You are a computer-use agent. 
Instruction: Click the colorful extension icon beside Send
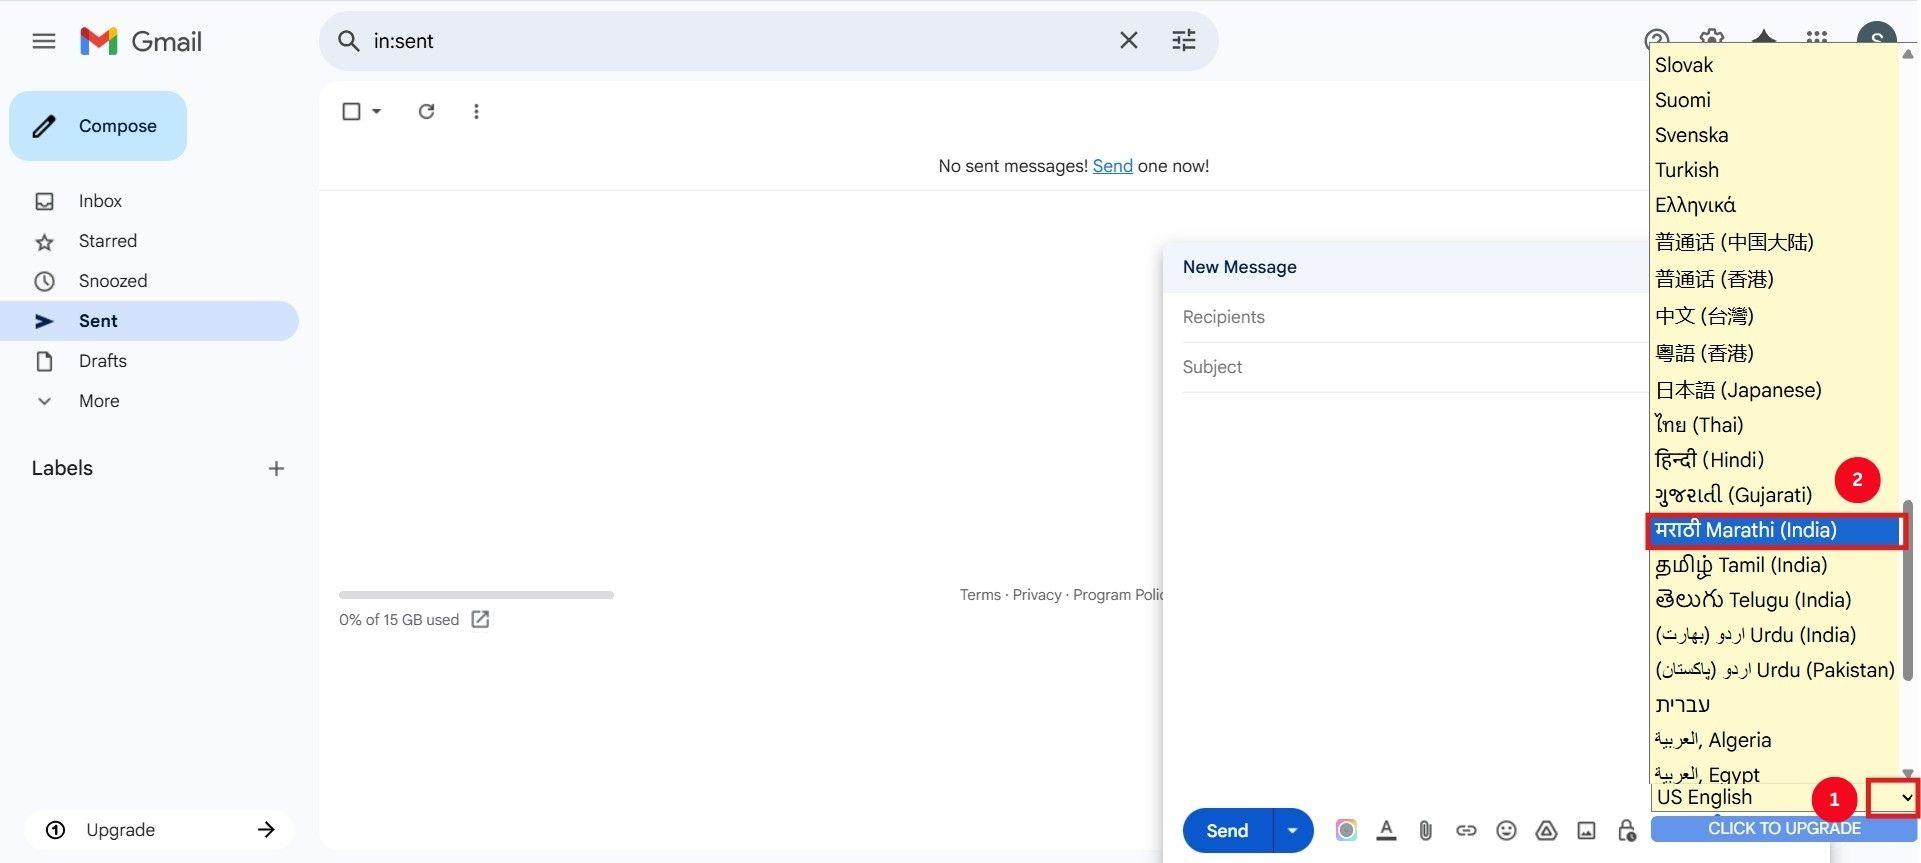coord(1346,830)
